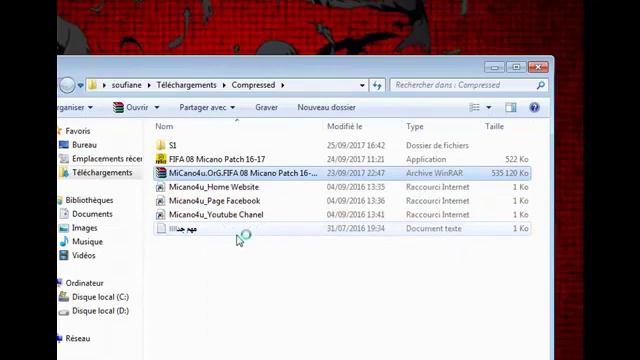This screenshot has width=640, height=360.
Task: Open the recent pages dropdown arrow by navigation buttons
Action: click(x=80, y=85)
